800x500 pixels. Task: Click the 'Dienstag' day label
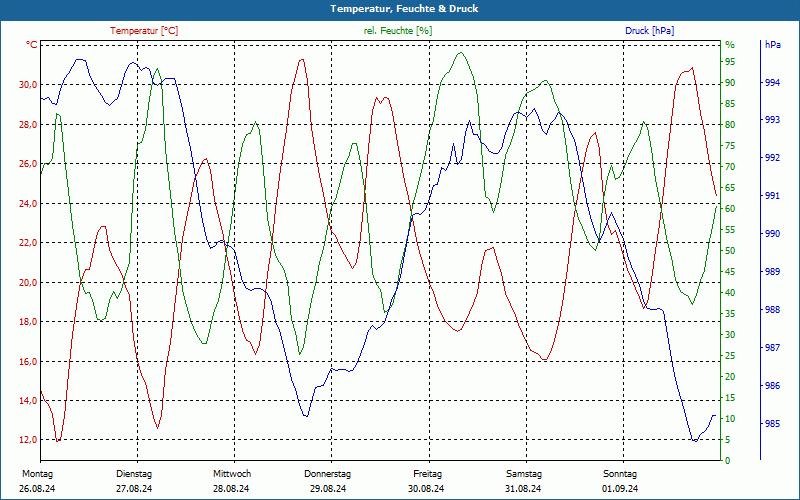click(134, 474)
